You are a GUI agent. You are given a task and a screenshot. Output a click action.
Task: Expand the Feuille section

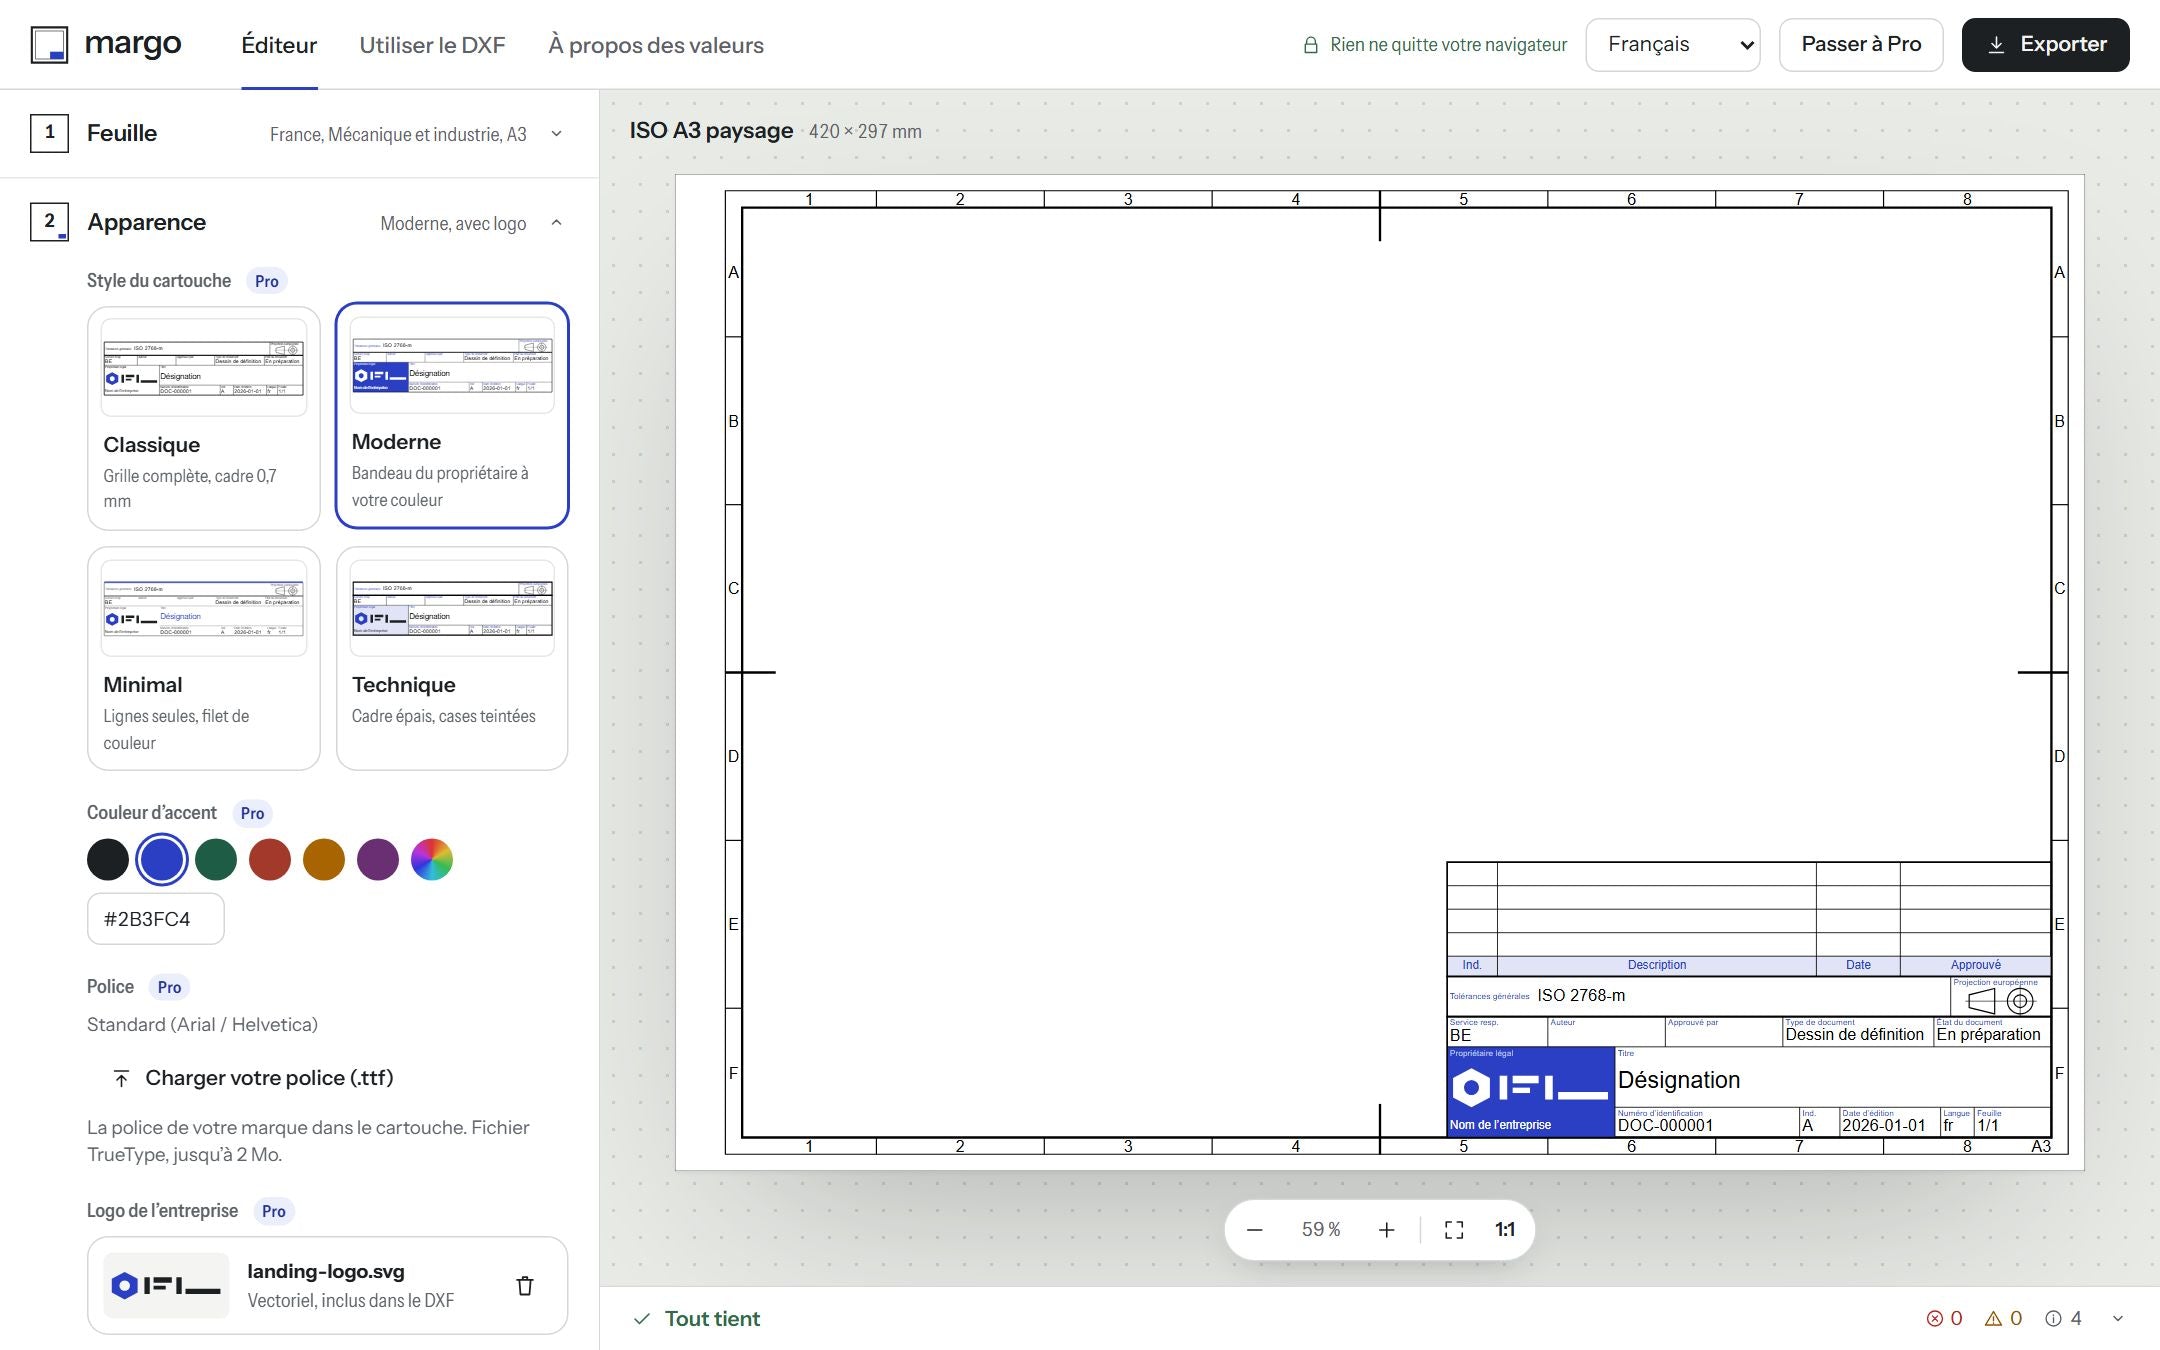[299, 133]
